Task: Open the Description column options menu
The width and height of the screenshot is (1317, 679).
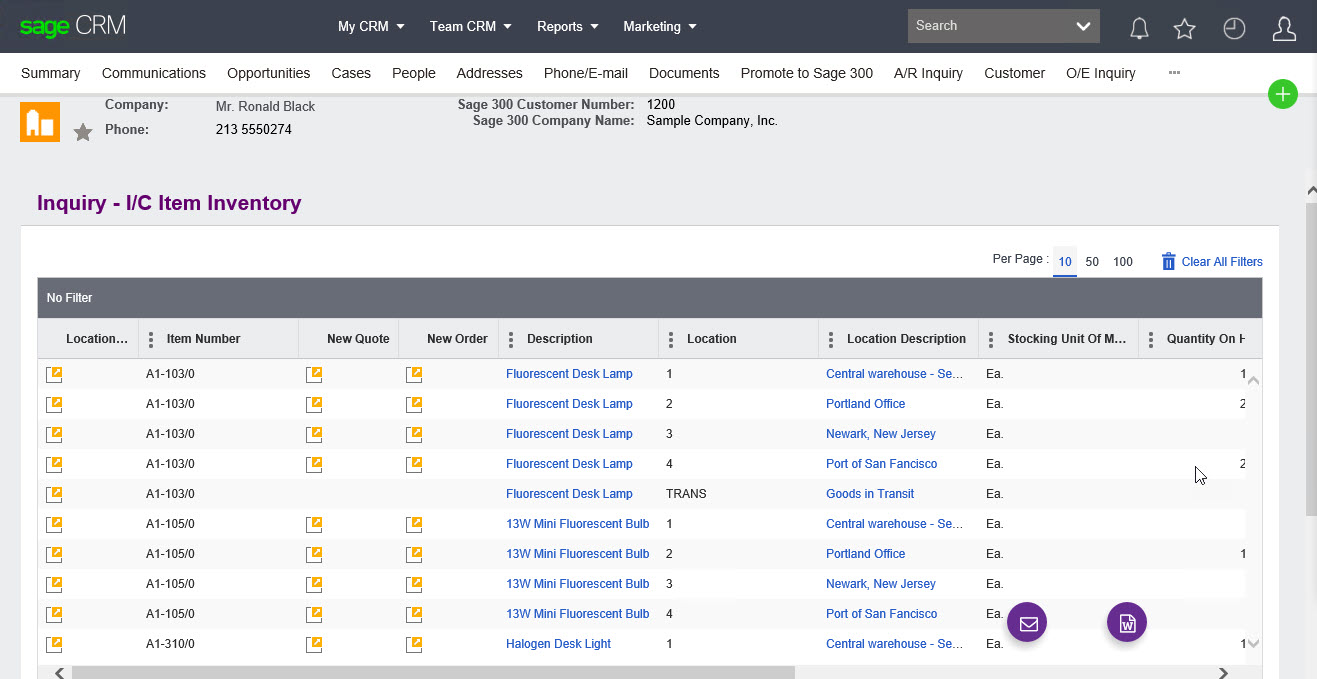Action: [x=511, y=339]
